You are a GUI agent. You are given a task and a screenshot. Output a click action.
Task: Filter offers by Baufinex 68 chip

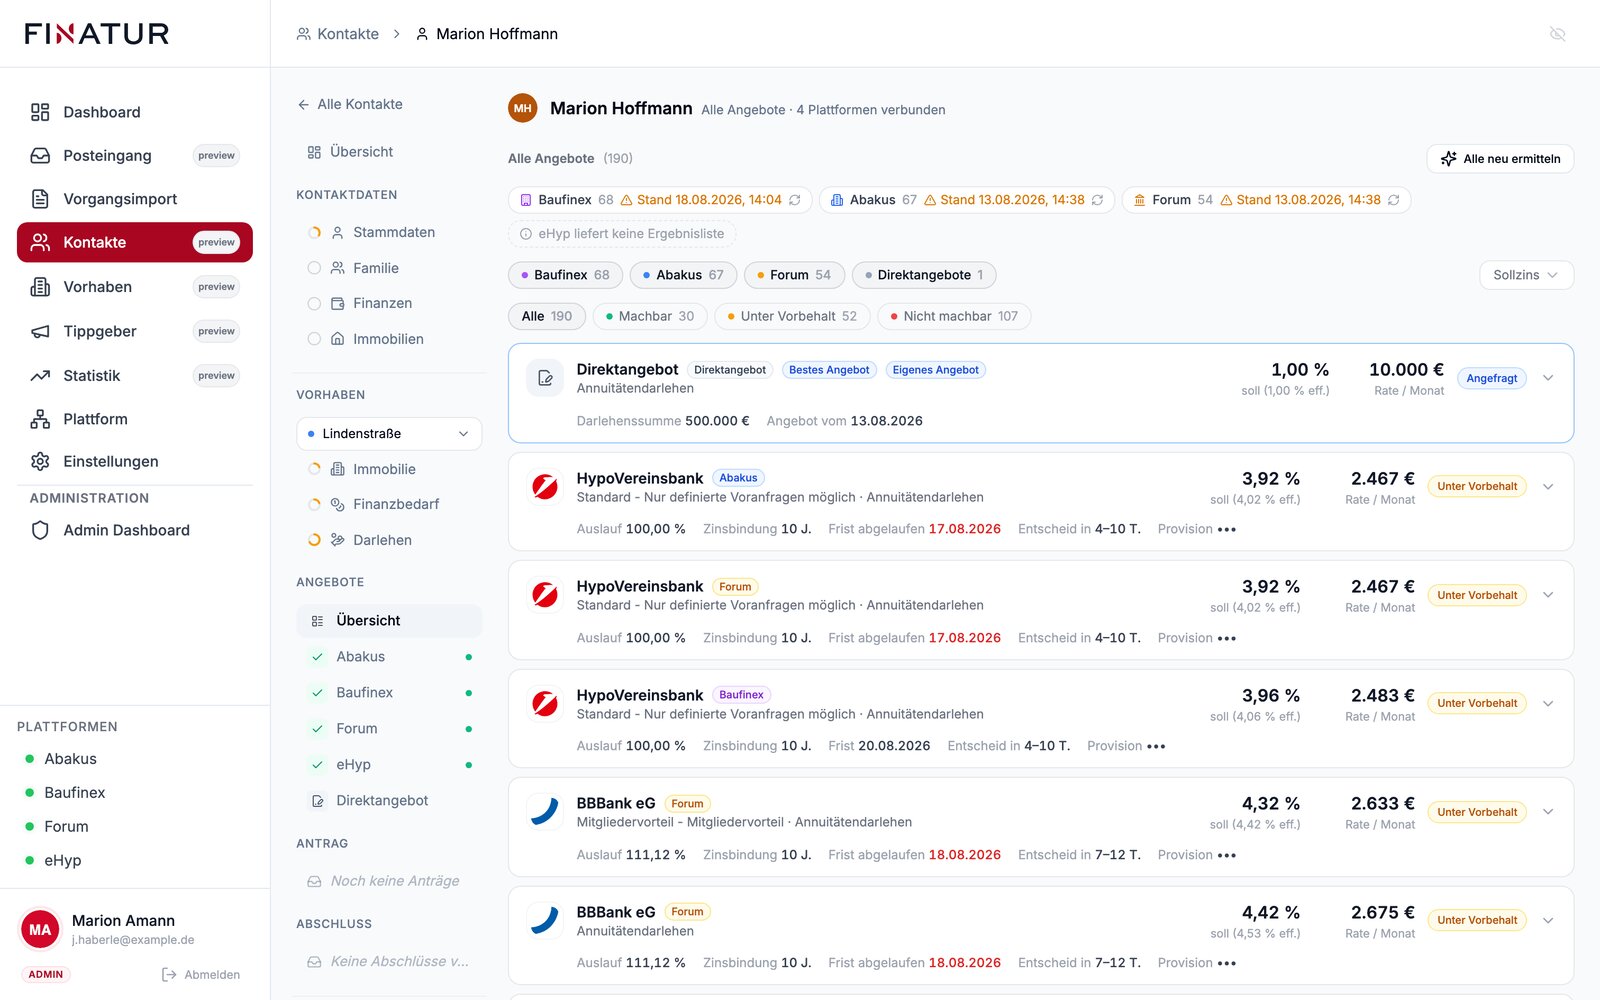(x=565, y=275)
